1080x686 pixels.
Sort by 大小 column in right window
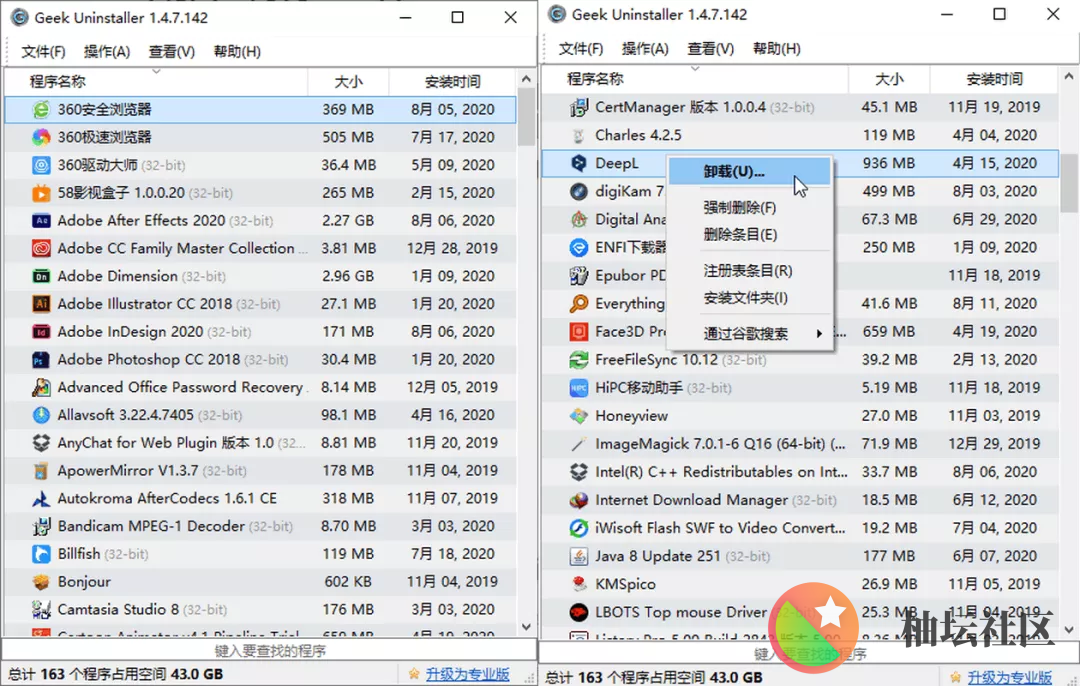[x=889, y=79]
